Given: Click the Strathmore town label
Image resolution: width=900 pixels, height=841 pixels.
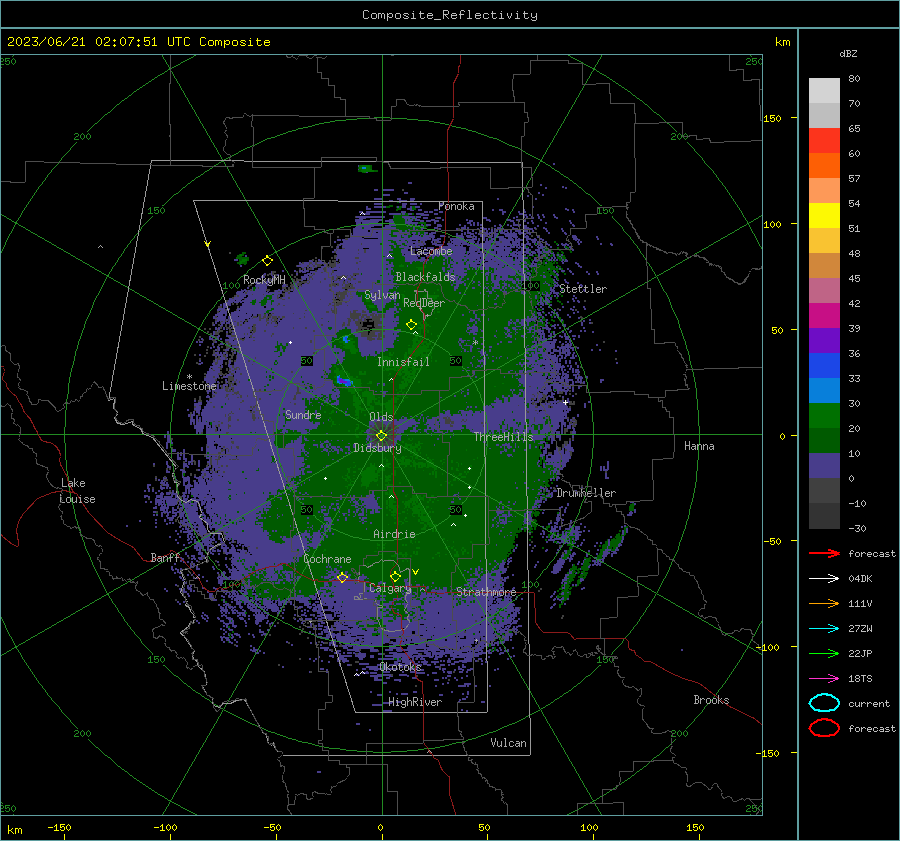Looking at the screenshot, I should [x=486, y=592].
